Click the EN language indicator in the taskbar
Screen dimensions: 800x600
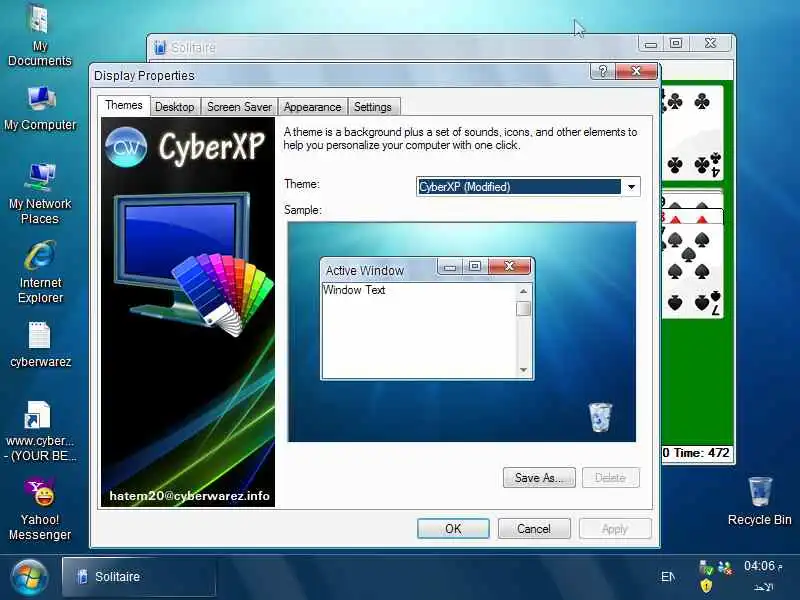(x=667, y=577)
